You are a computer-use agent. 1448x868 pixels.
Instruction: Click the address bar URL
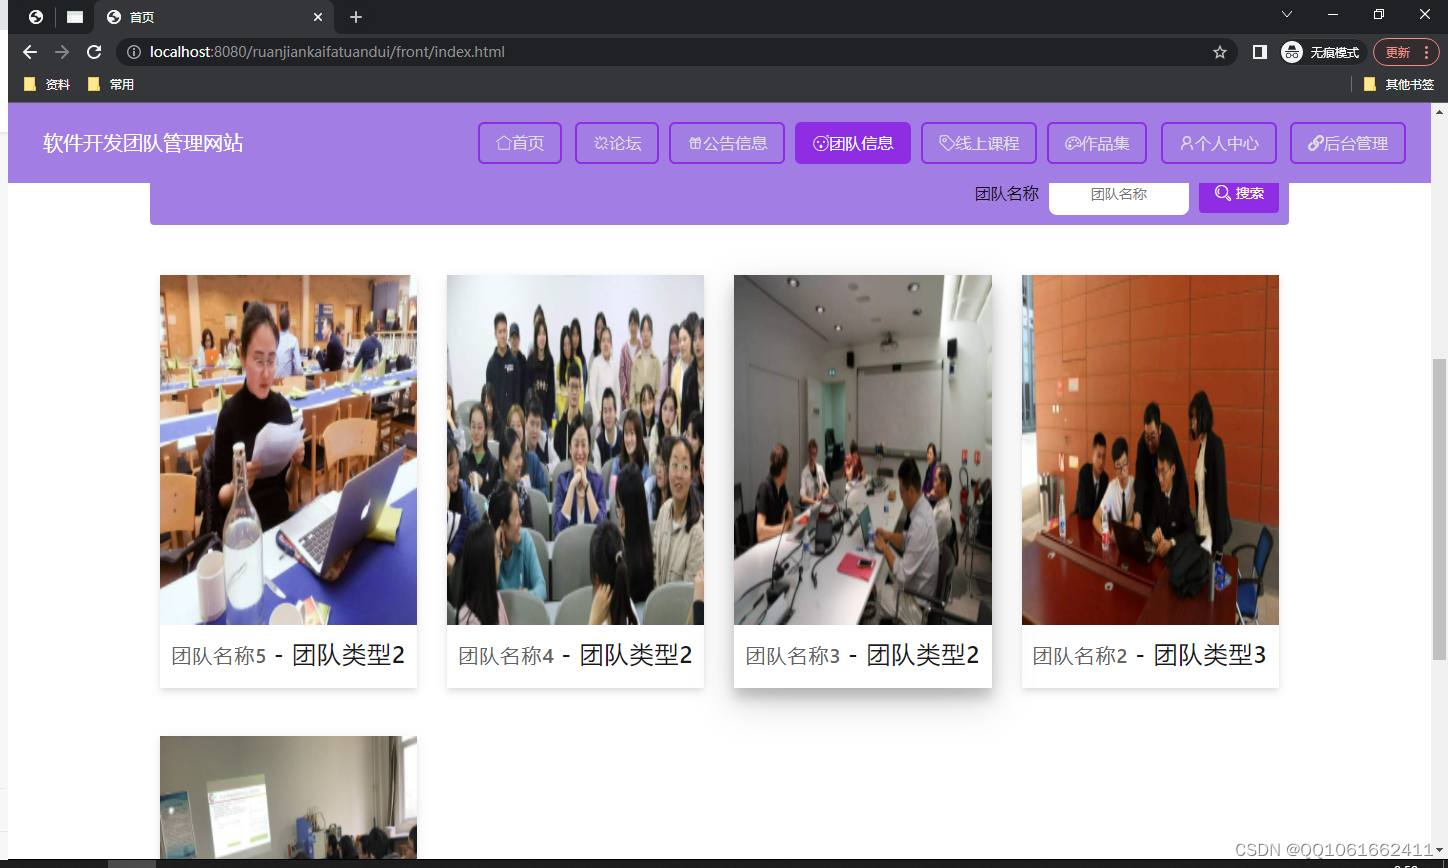[327, 52]
